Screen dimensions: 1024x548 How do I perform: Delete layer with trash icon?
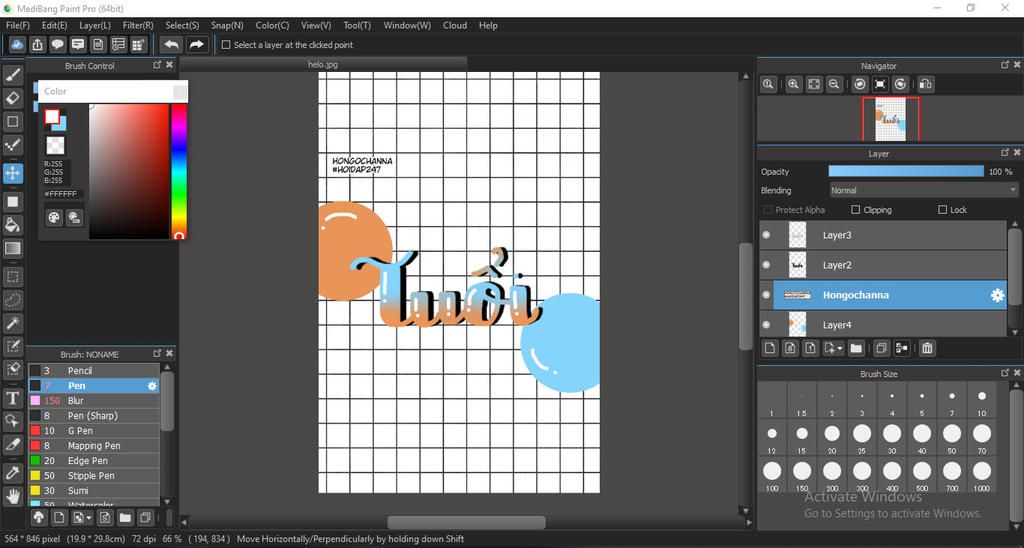(927, 348)
